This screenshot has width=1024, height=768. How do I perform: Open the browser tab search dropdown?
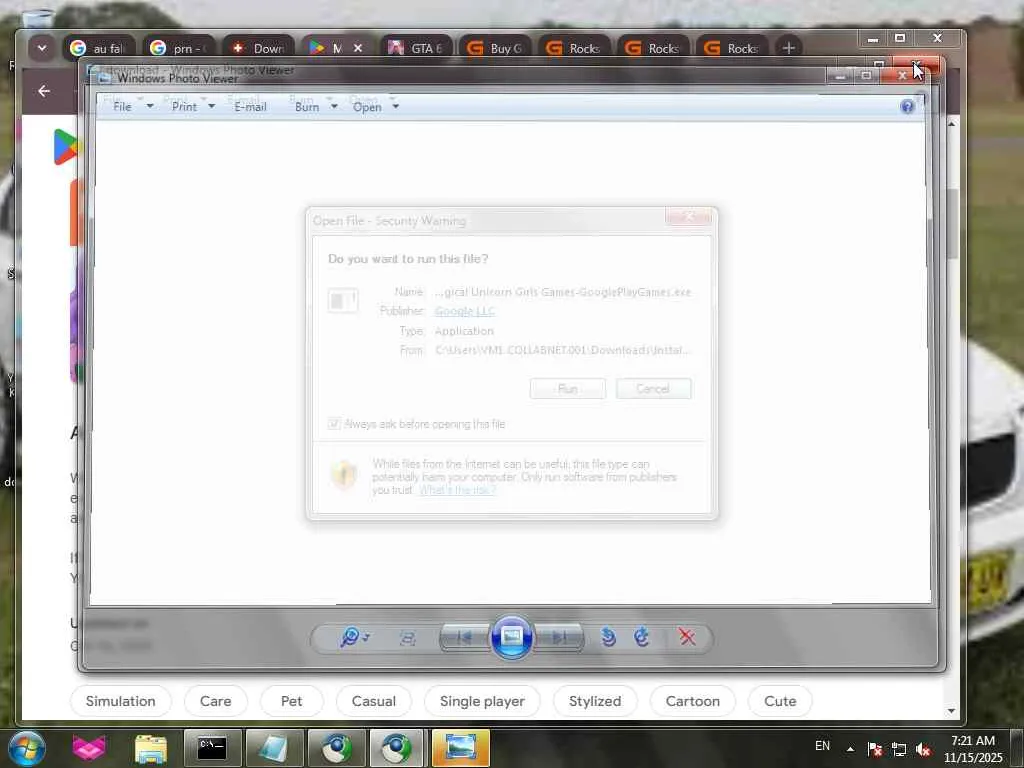click(42, 48)
